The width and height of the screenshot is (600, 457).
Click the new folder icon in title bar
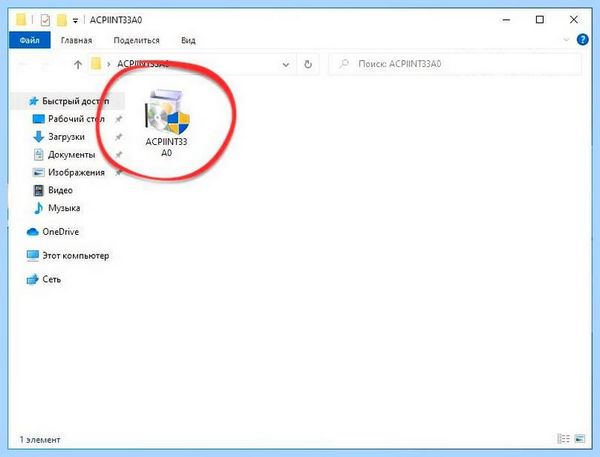click(62, 20)
